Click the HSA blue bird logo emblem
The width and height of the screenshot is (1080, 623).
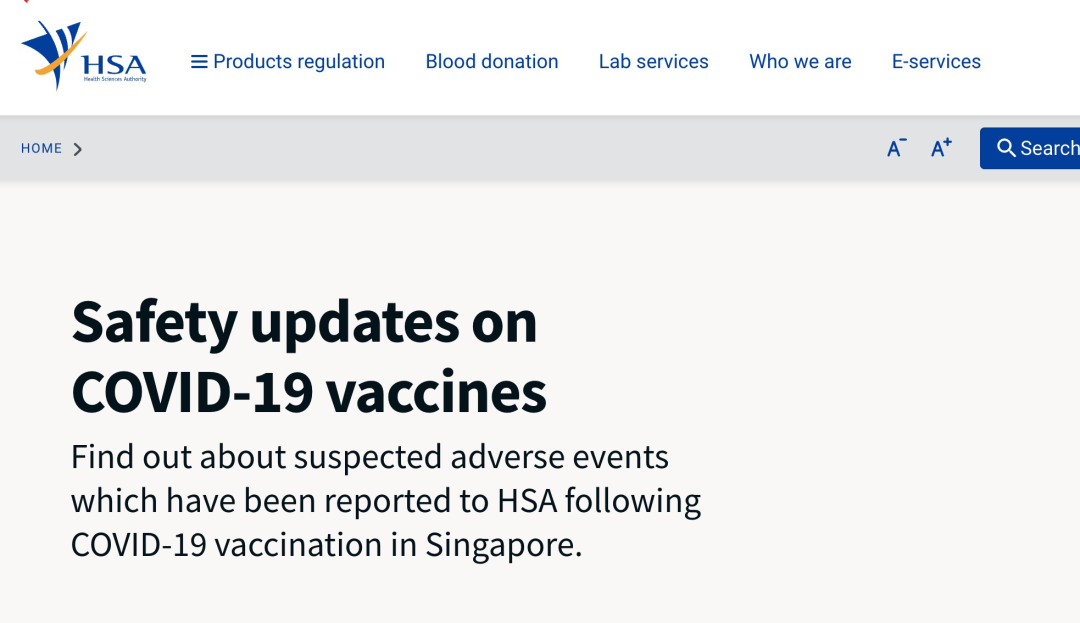(x=54, y=54)
